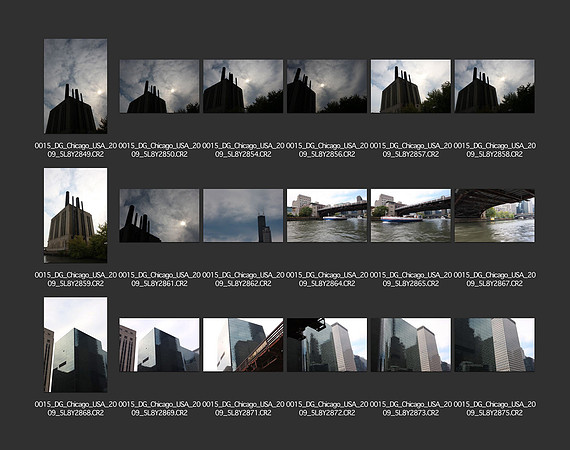Image resolution: width=570 pixels, height=450 pixels.
Task: Select the thumbnail of image SL8Y2854.CR2
Action: tap(243, 87)
